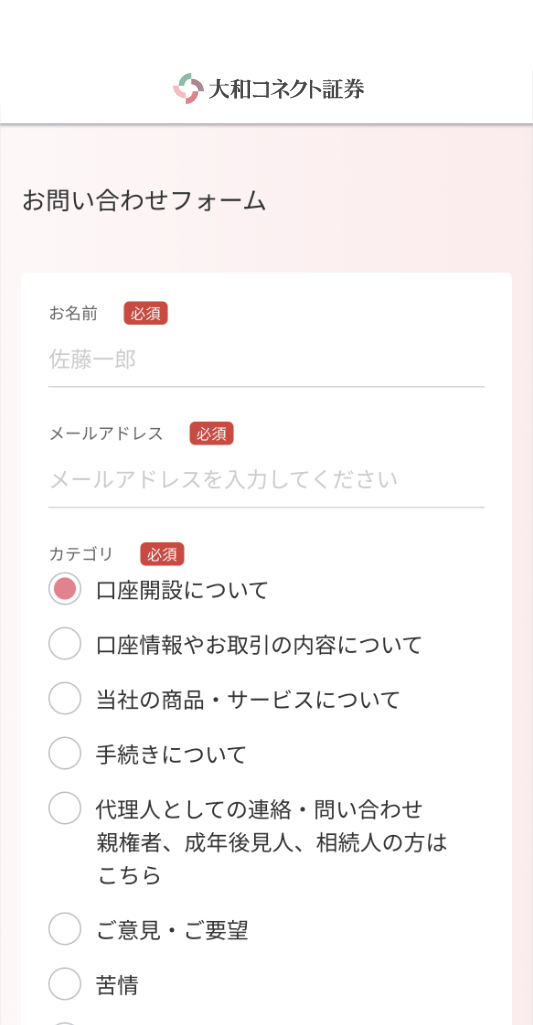Focus the お名前 input field
Viewport: 533px width, 1025px height.
(266, 361)
